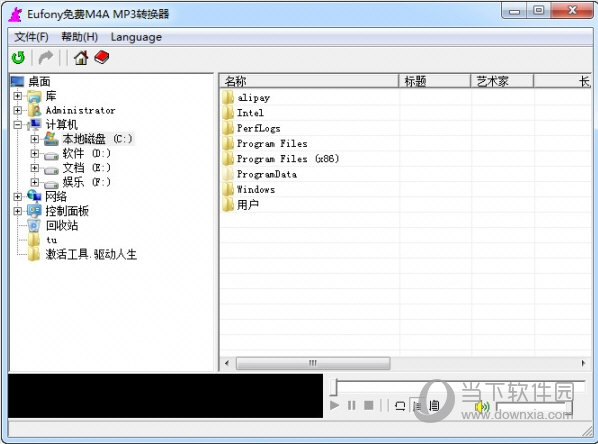
Task: Toggle the repeat loop button
Action: [400, 405]
